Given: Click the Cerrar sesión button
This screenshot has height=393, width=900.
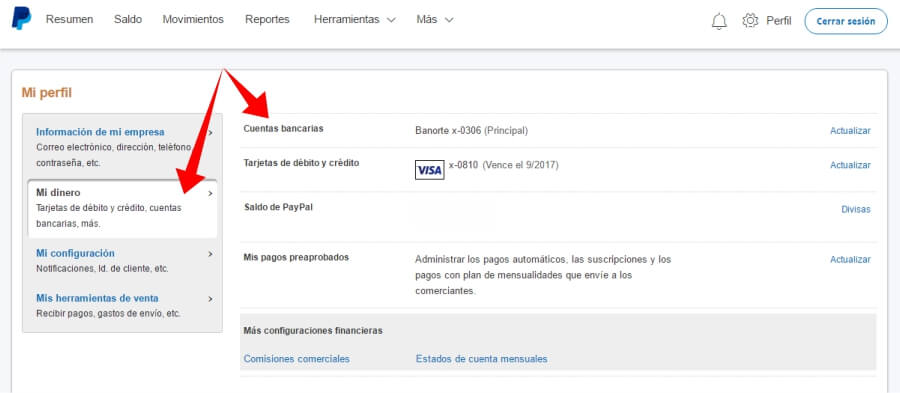Looking at the screenshot, I should (x=845, y=21).
